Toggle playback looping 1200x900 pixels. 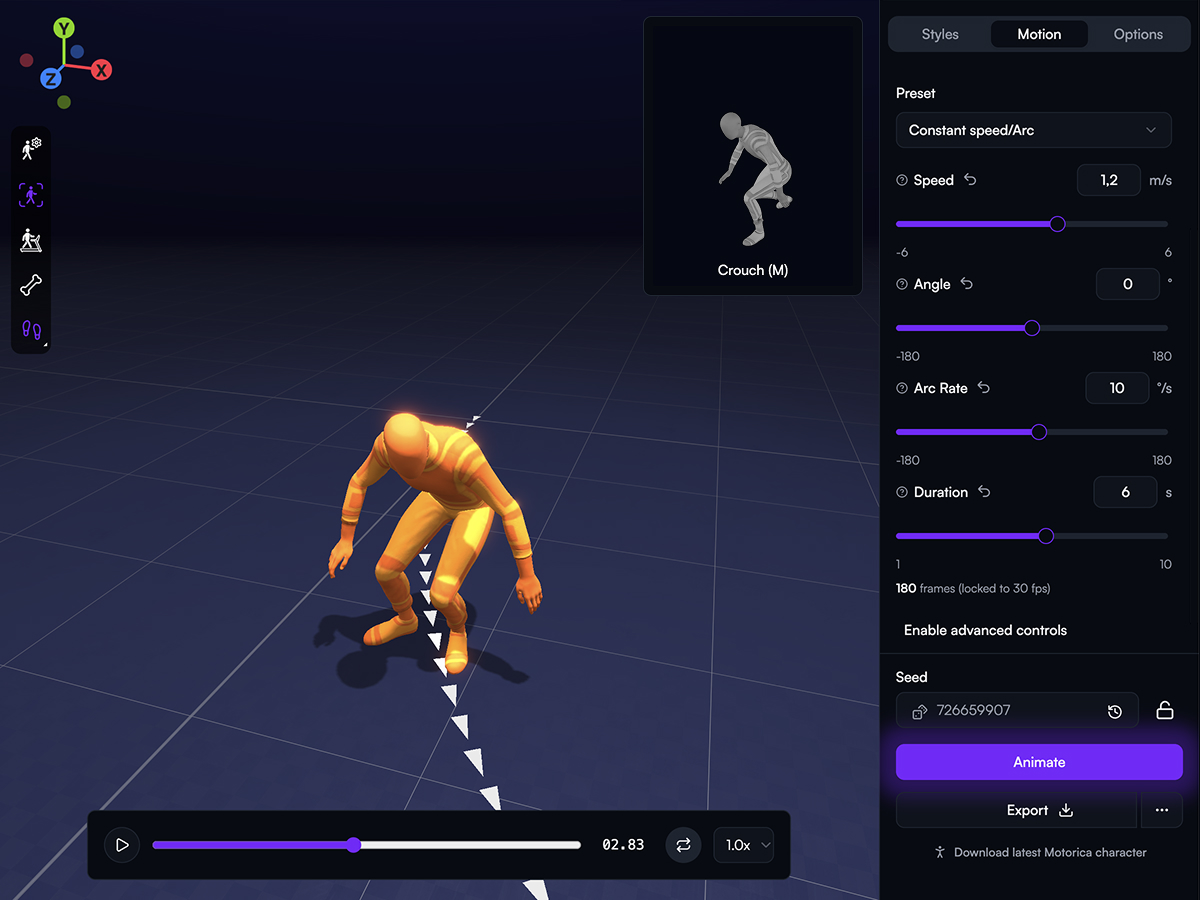click(x=683, y=845)
